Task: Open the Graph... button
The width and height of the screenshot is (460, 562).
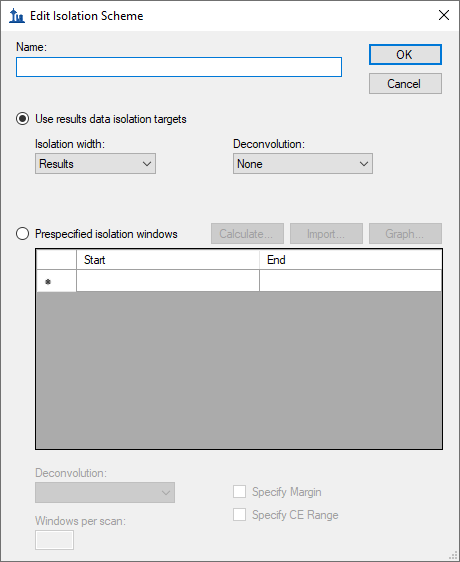Action: (405, 234)
